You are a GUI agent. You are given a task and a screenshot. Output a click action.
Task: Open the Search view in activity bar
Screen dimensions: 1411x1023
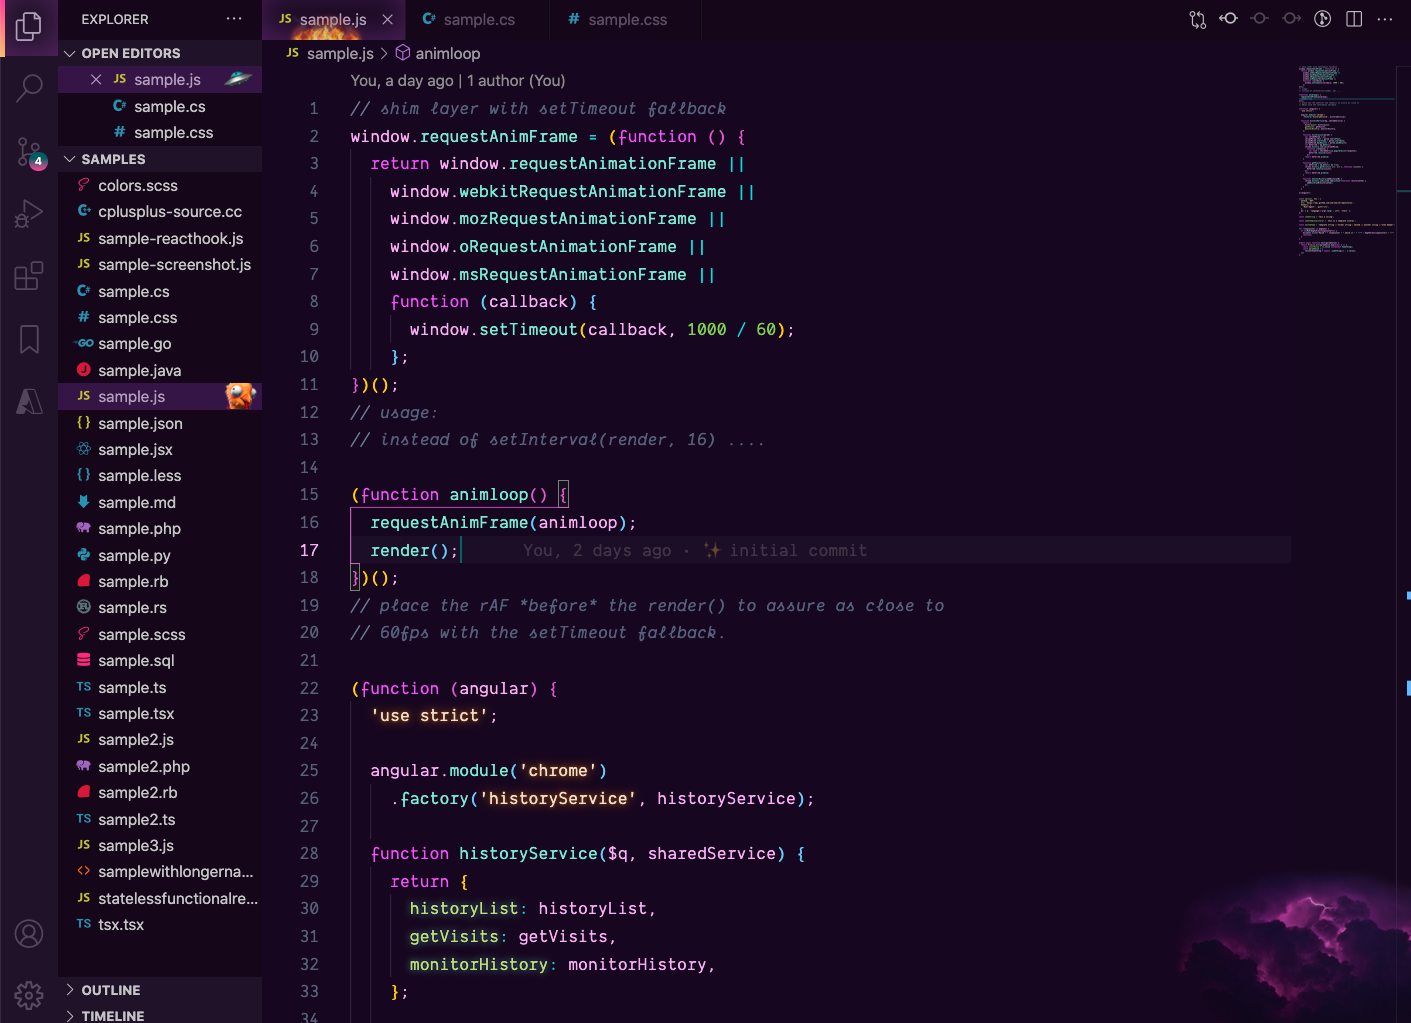coord(29,89)
